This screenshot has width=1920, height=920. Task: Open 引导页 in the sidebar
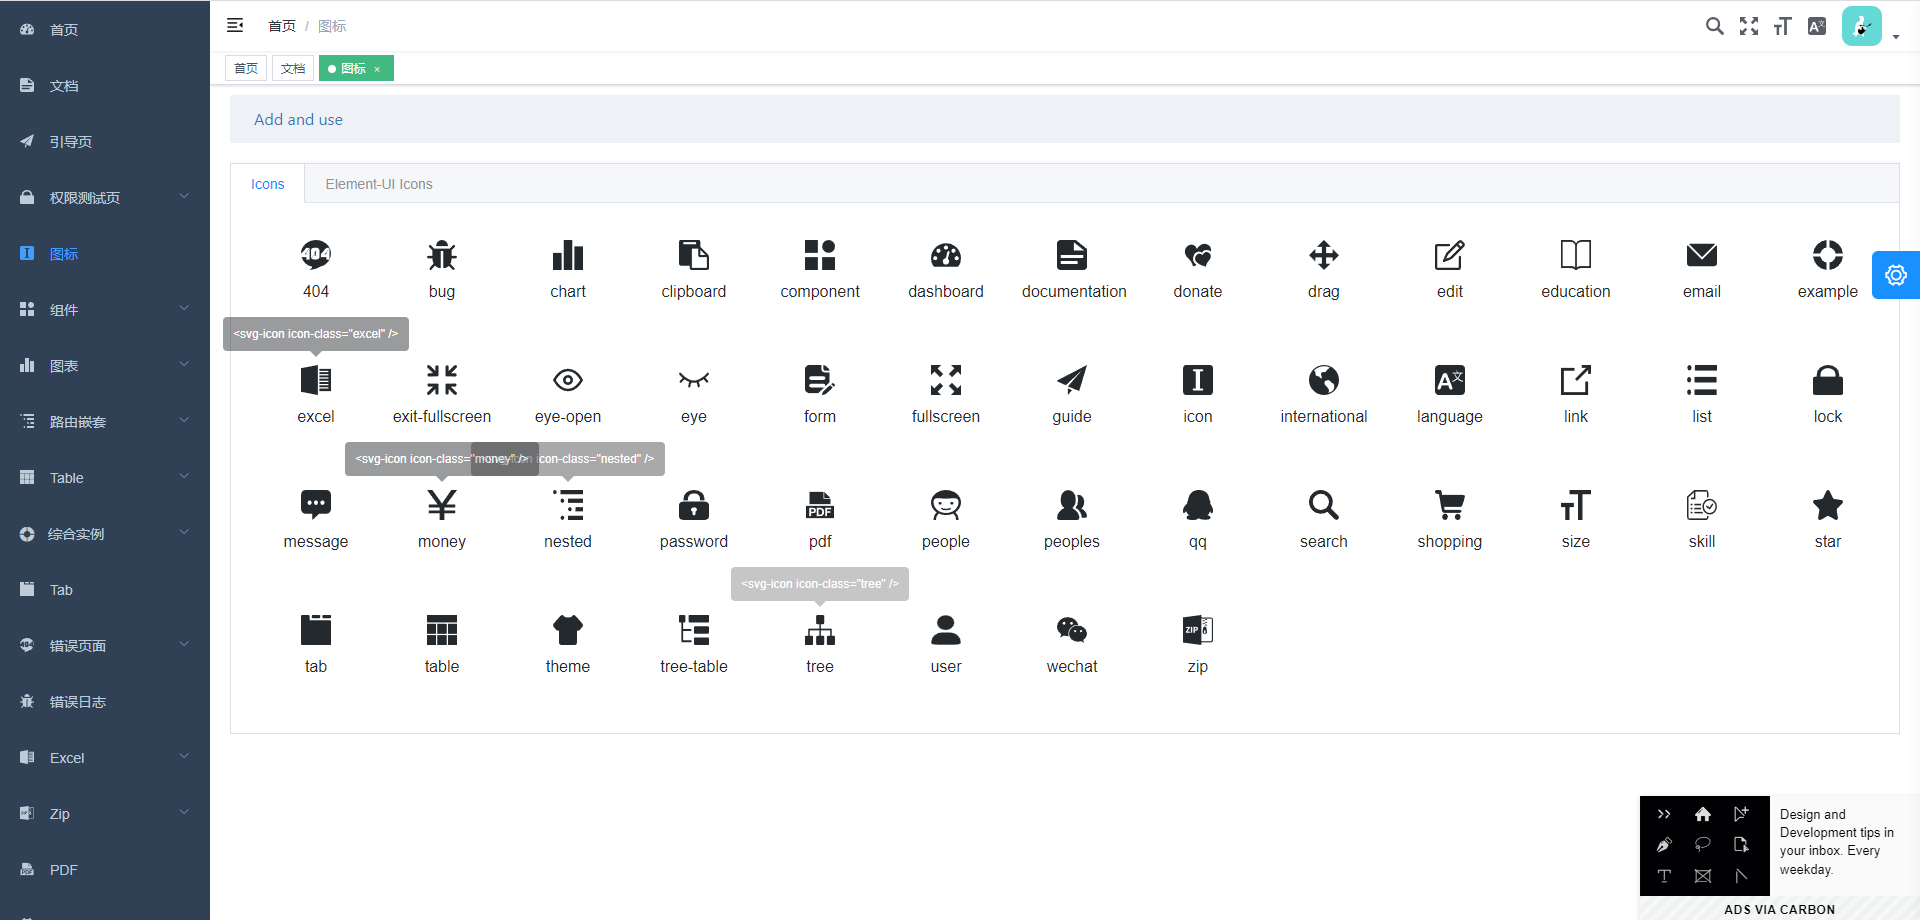click(x=105, y=141)
